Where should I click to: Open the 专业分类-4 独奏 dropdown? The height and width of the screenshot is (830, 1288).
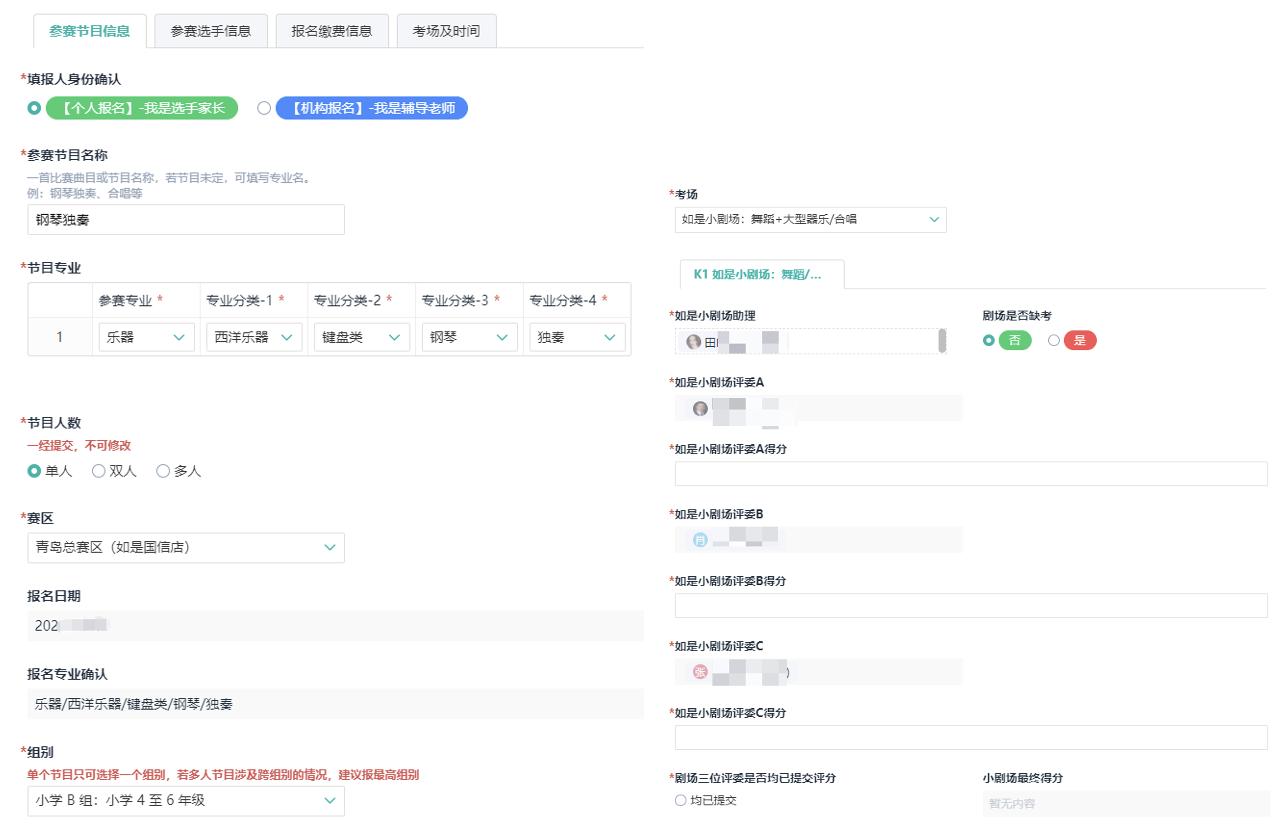tap(576, 338)
